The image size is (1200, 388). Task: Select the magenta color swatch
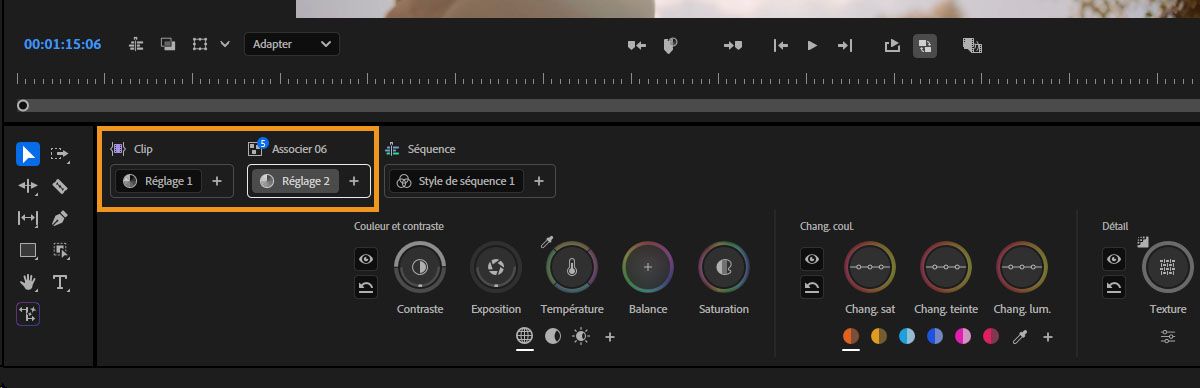pyautogui.click(x=964, y=336)
